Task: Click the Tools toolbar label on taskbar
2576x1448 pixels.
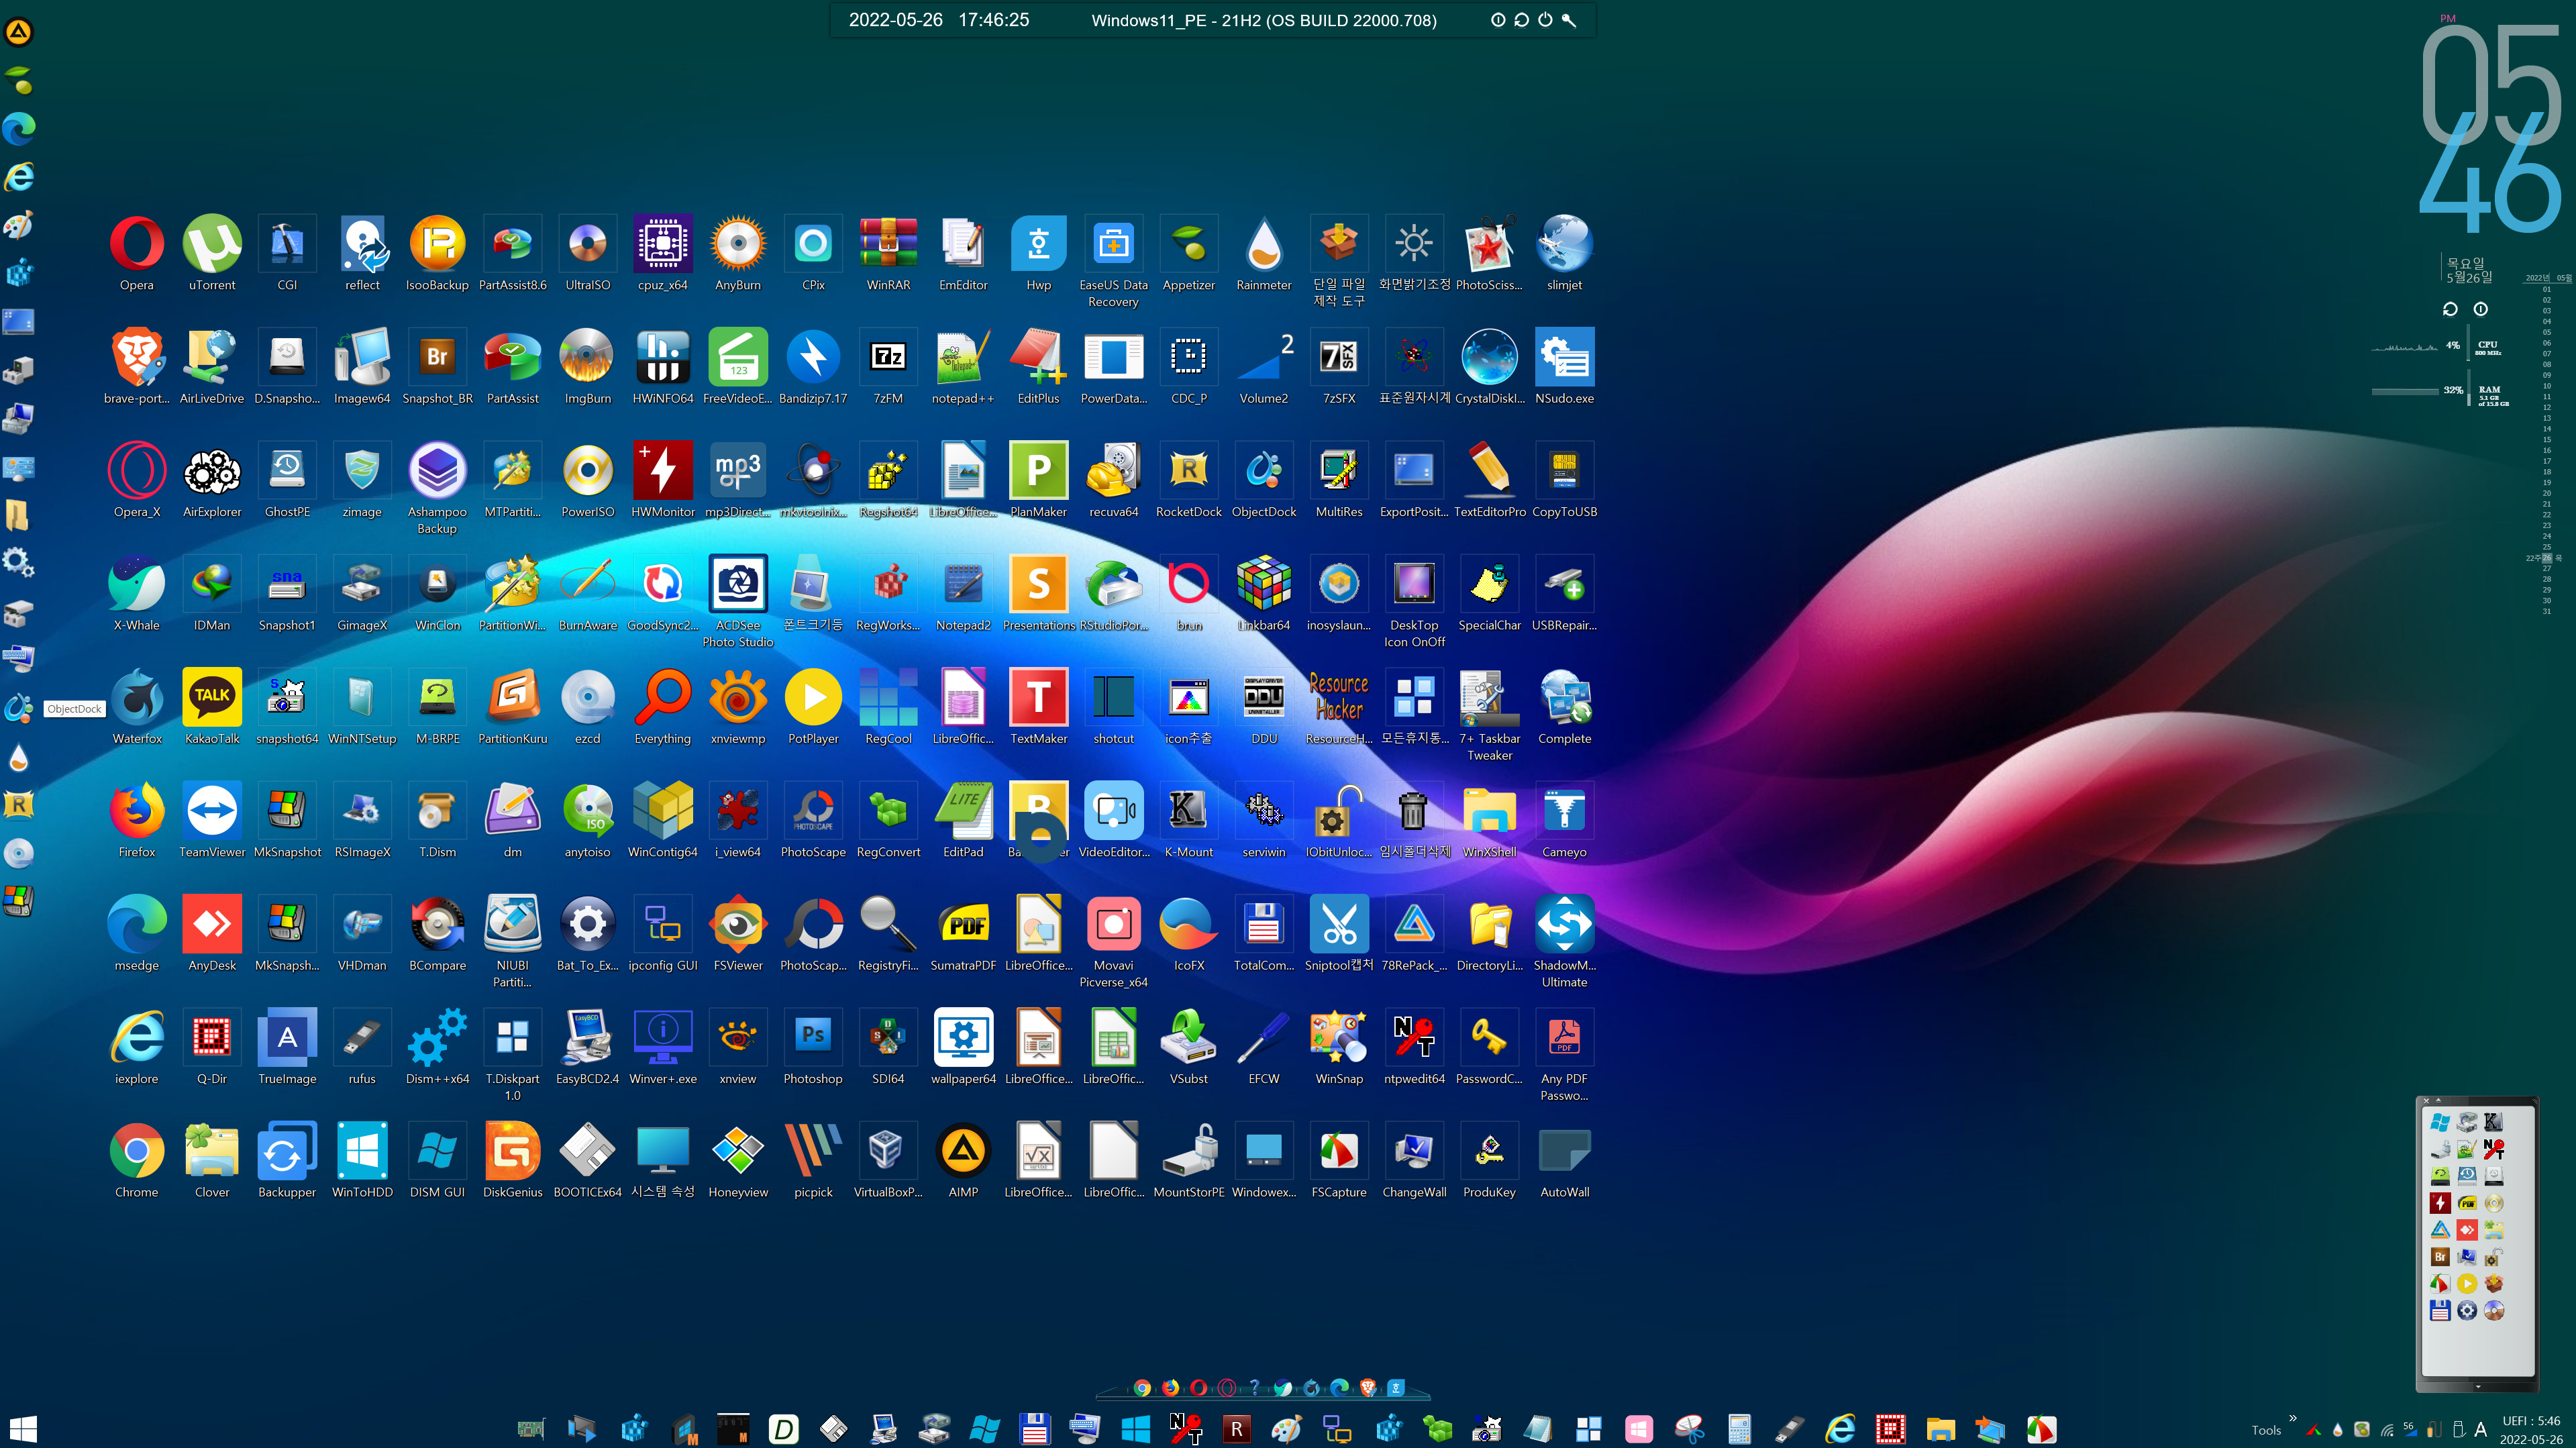Action: coord(2266,1430)
